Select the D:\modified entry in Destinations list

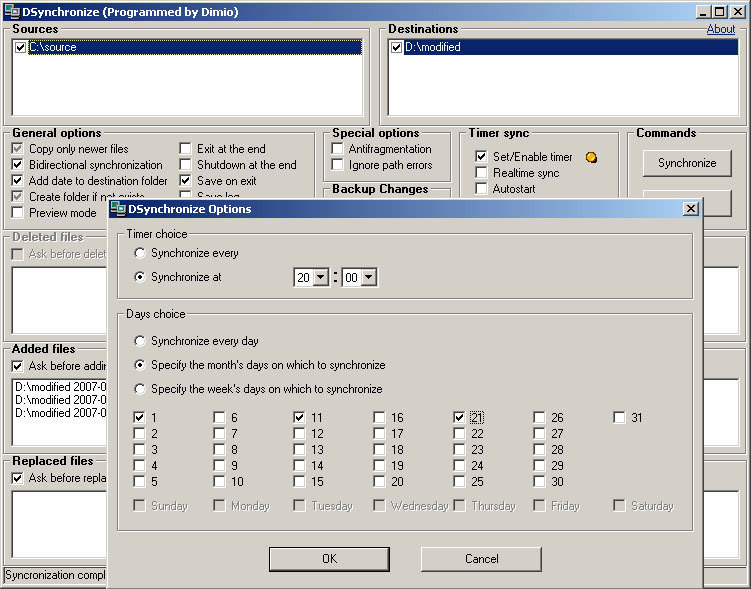571,47
